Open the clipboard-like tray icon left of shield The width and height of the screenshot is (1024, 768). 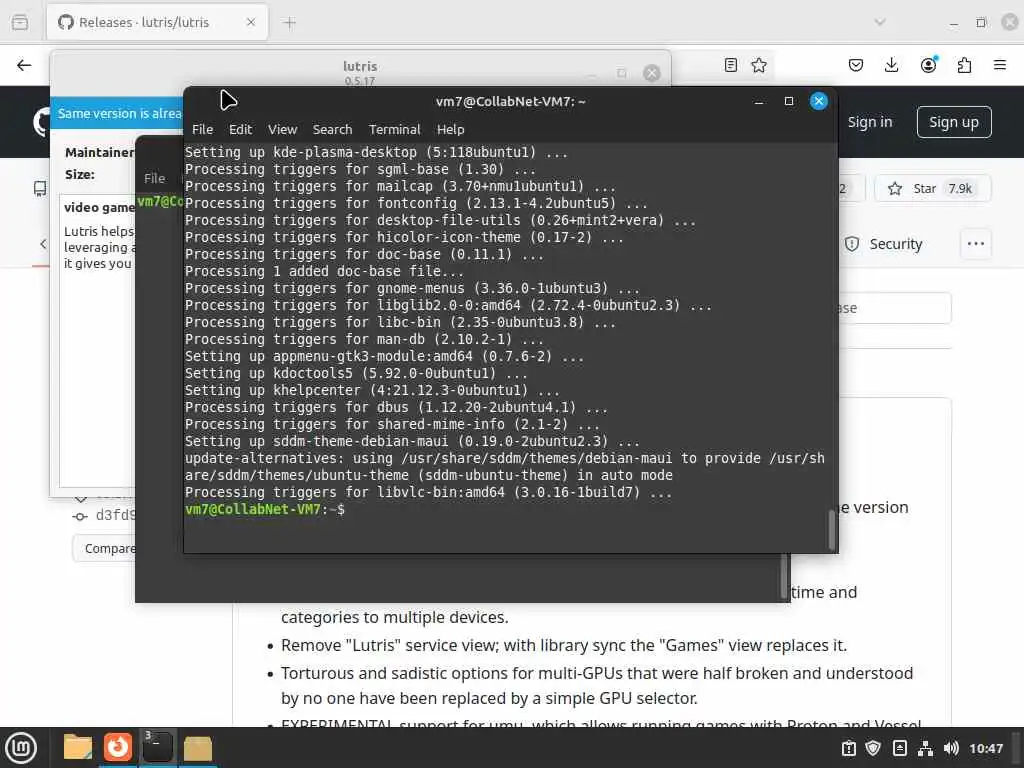(848, 748)
